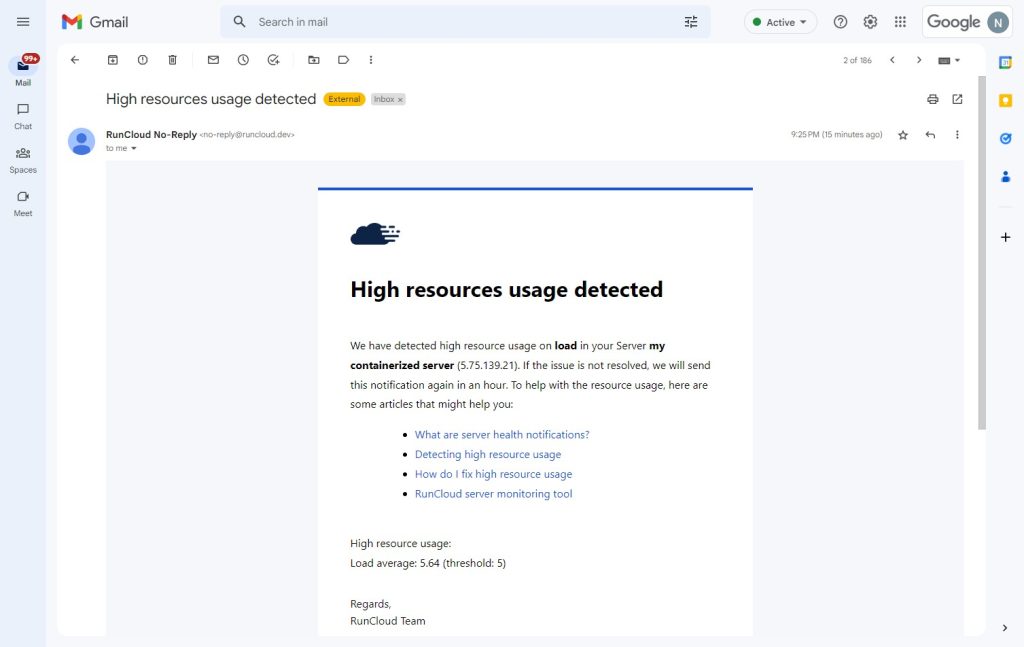Image resolution: width=1024 pixels, height=647 pixels.
Task: Go to newer email arrow
Action: tap(892, 60)
